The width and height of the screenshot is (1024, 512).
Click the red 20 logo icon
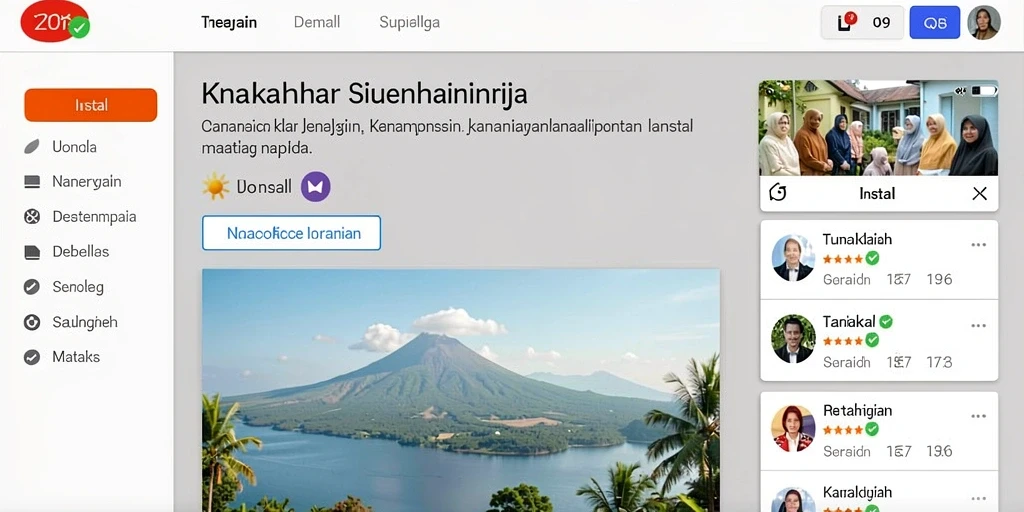55,22
